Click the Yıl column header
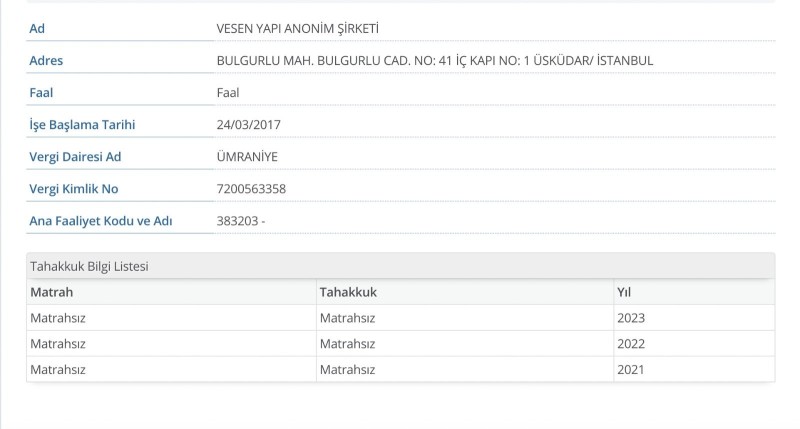Screen dimensions: 800x429 point(624,292)
